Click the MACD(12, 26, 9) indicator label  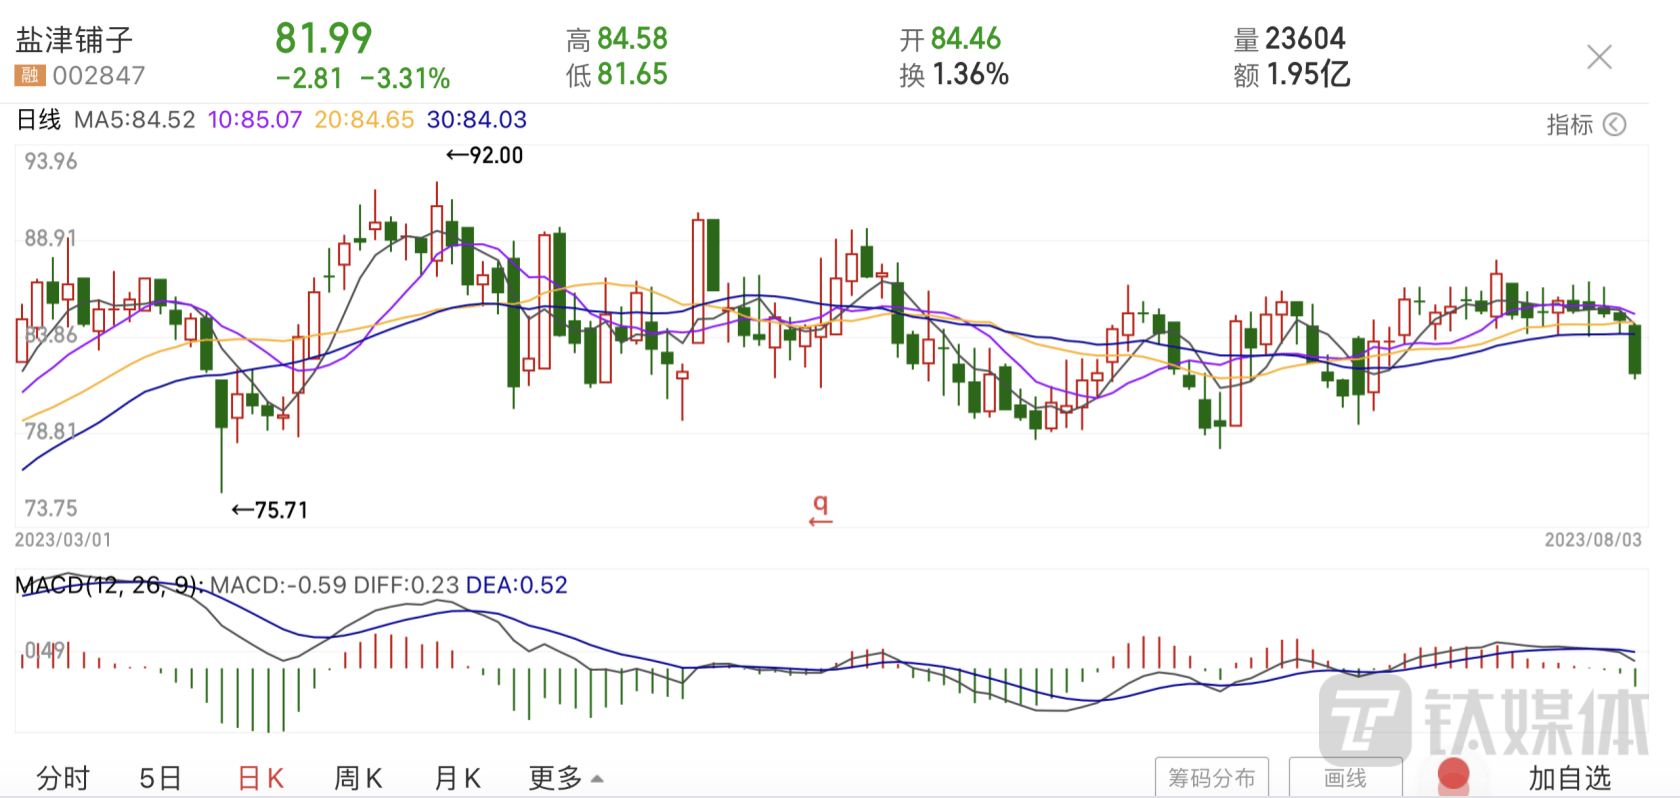(x=108, y=585)
